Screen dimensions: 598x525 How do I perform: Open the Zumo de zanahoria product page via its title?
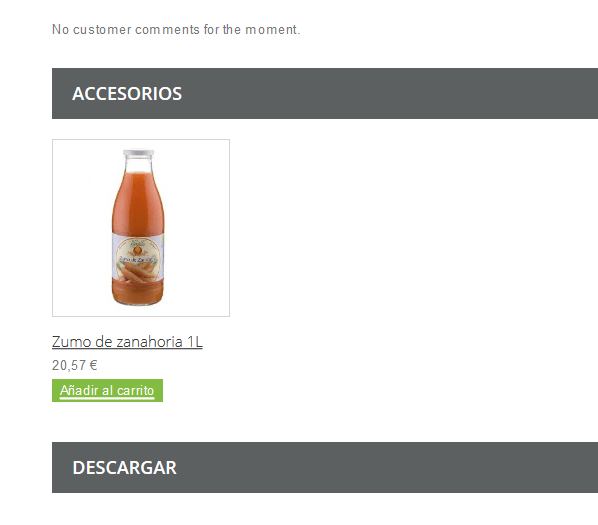127,342
